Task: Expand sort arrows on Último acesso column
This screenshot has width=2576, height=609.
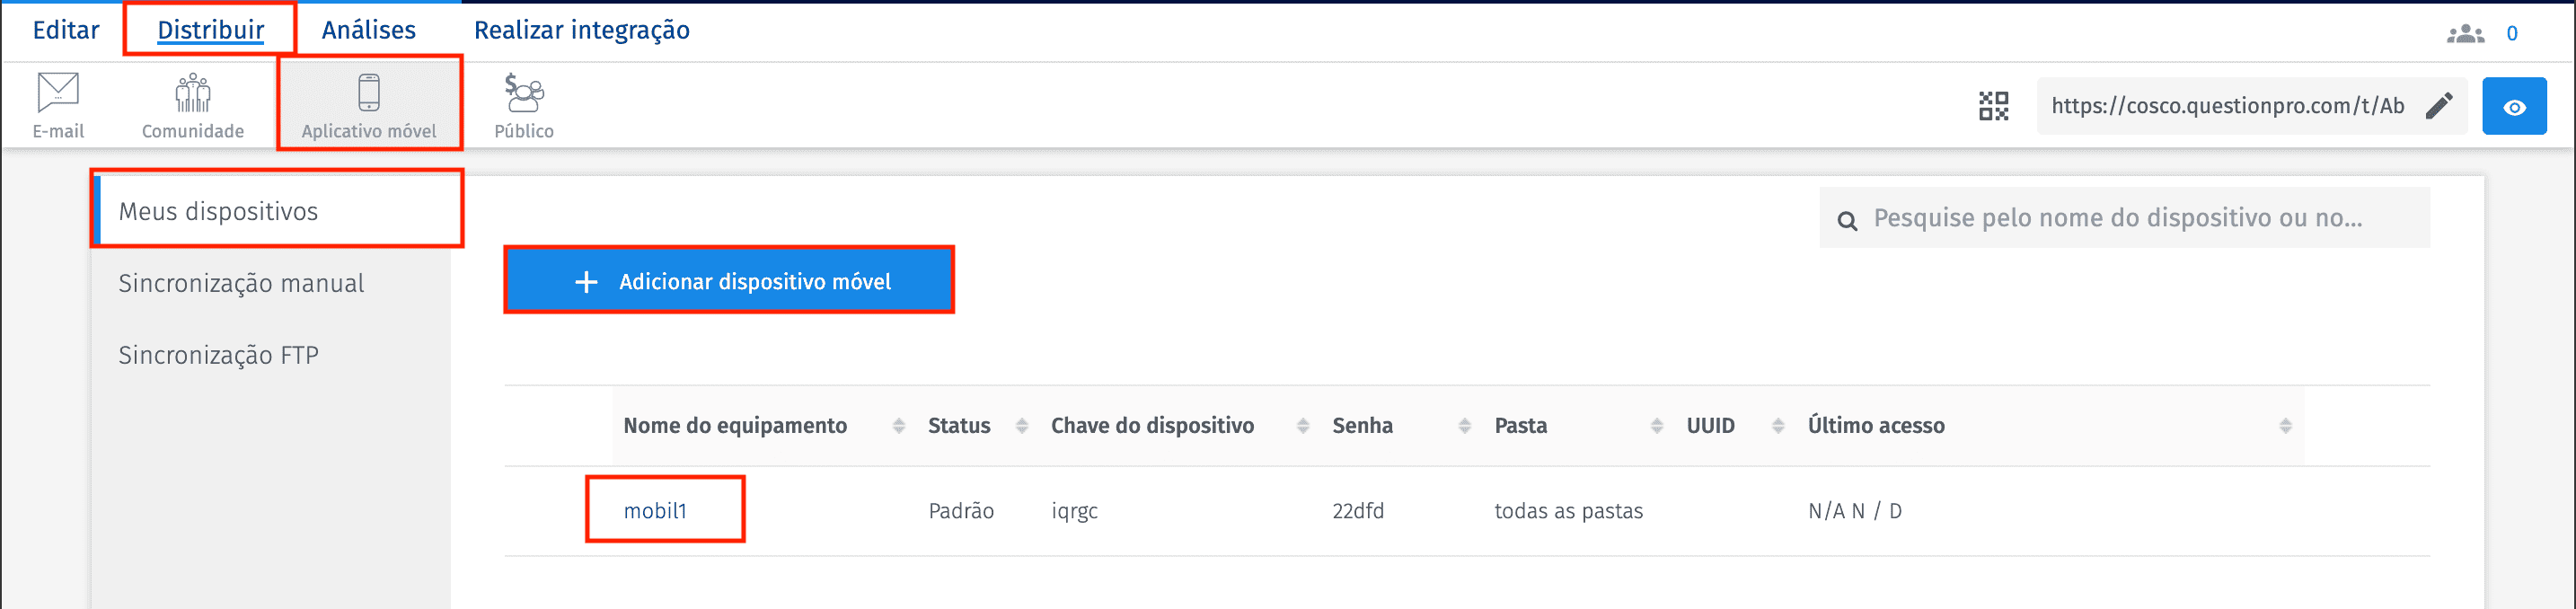Action: (2284, 425)
